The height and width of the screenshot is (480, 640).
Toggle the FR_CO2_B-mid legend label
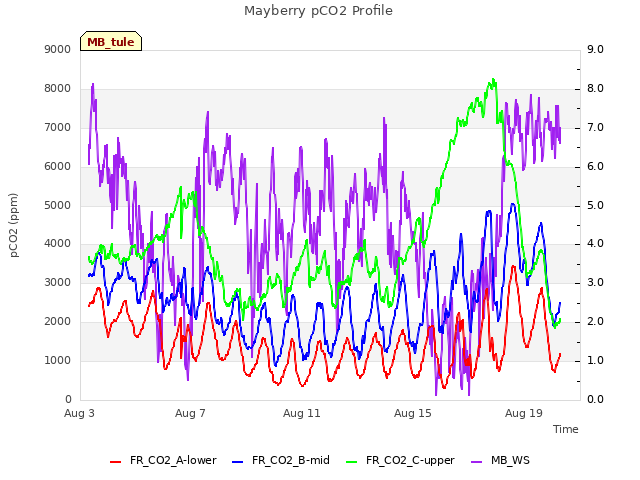pyautogui.click(x=291, y=460)
